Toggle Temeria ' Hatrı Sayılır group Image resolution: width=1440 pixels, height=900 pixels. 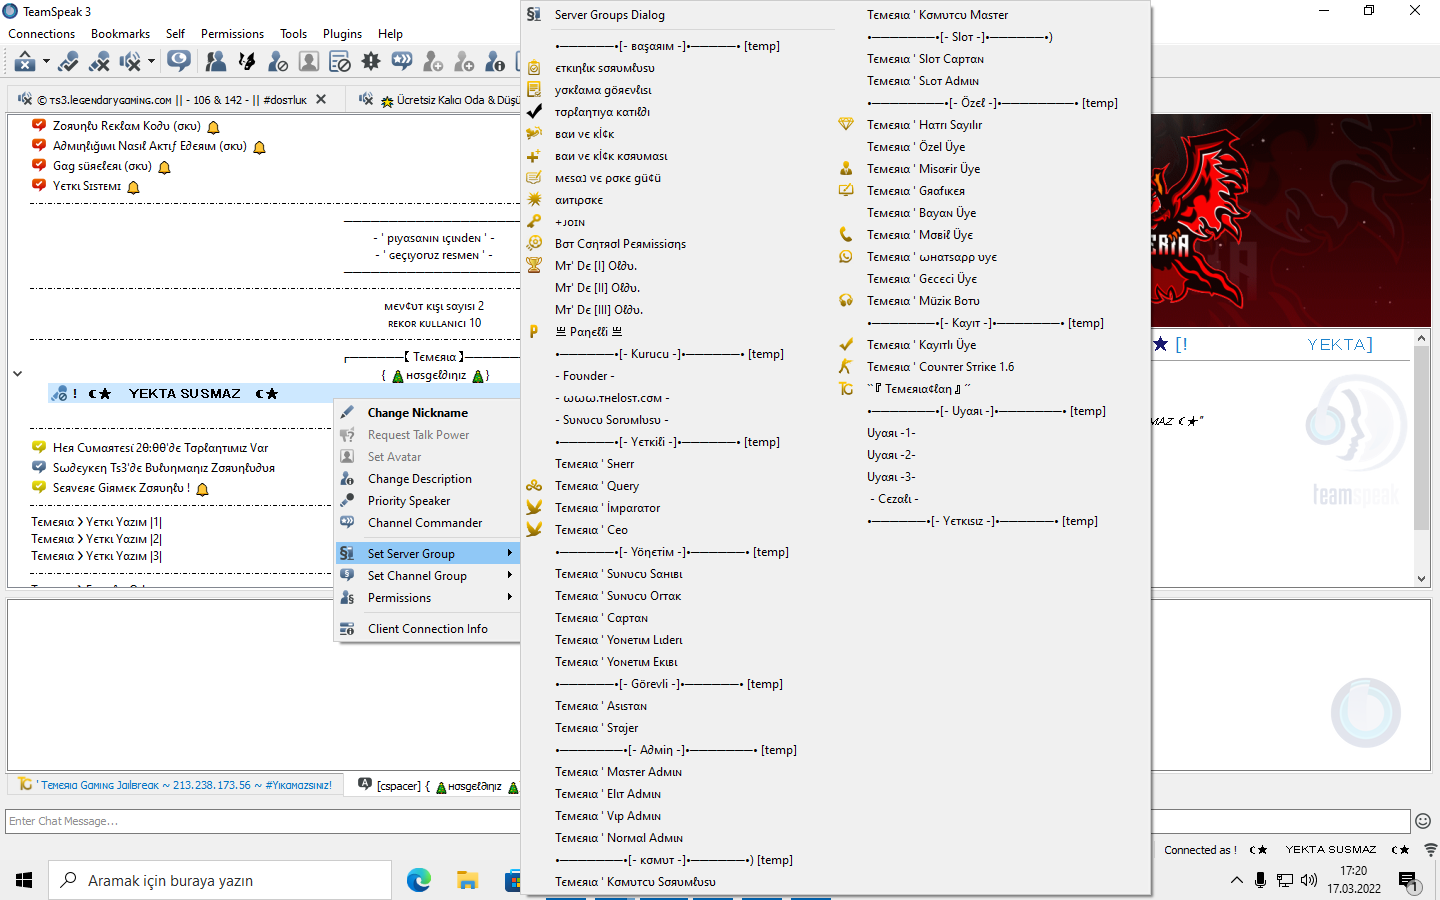point(992,125)
